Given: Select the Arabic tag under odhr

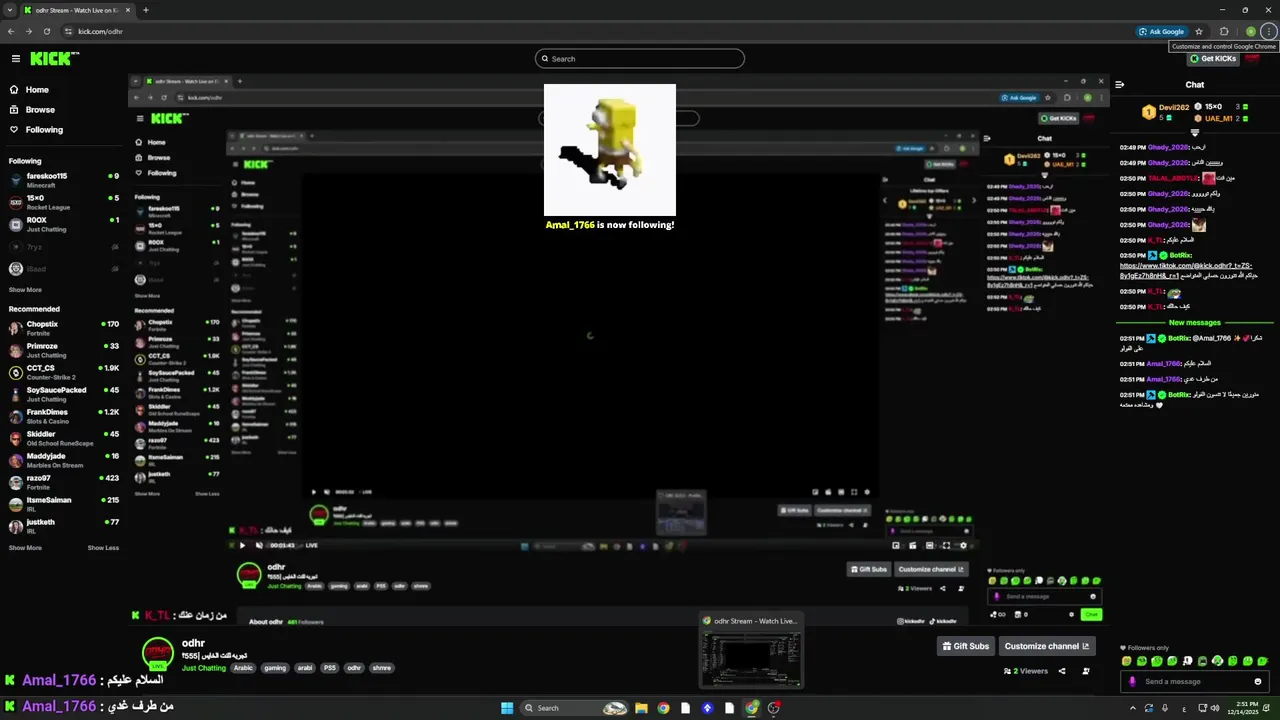Looking at the screenshot, I should (x=244, y=668).
